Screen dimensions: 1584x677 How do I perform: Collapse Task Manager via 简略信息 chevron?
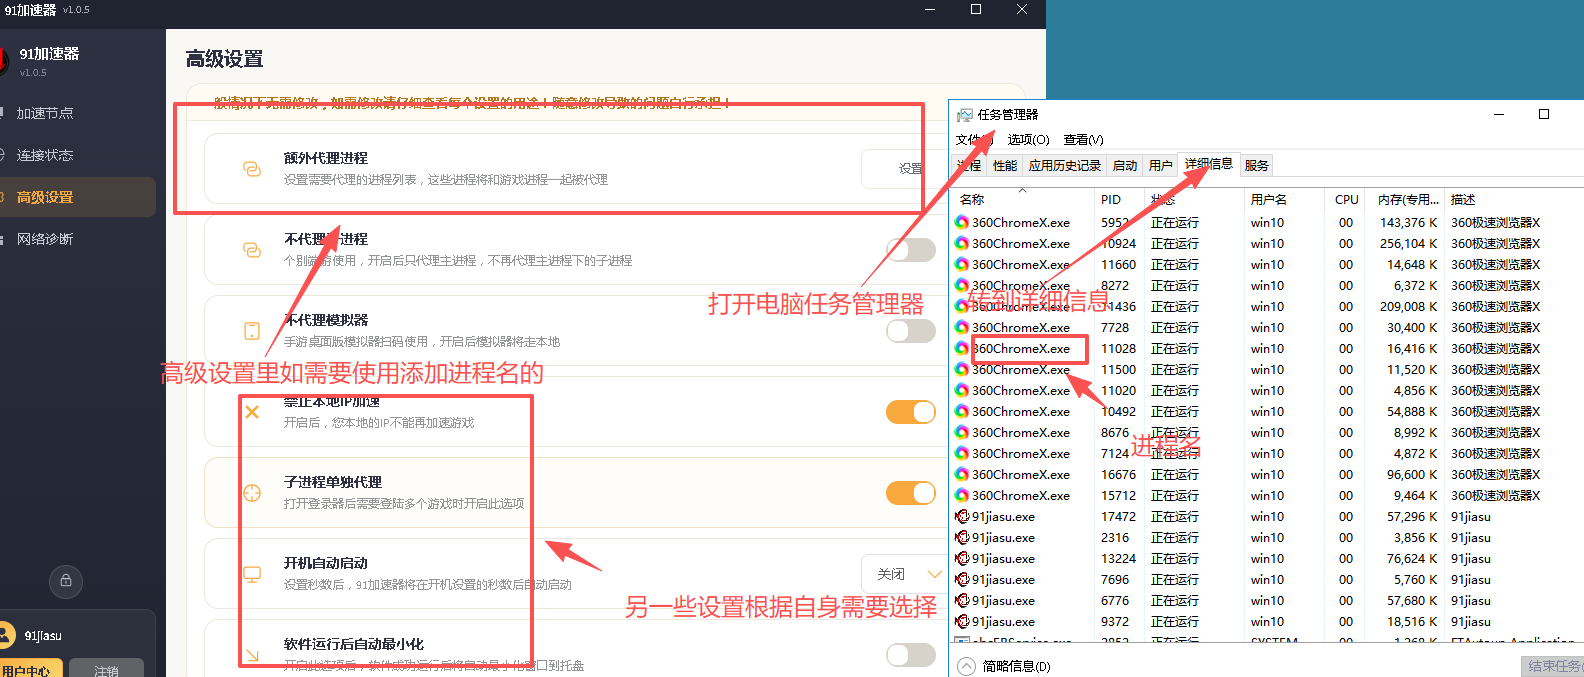(966, 666)
